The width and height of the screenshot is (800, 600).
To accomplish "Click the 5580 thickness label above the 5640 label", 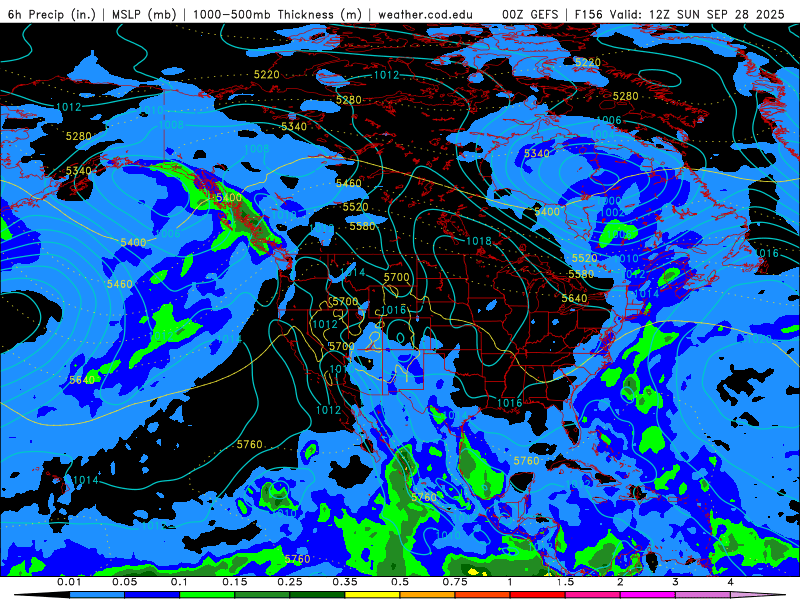I will tap(581, 274).
